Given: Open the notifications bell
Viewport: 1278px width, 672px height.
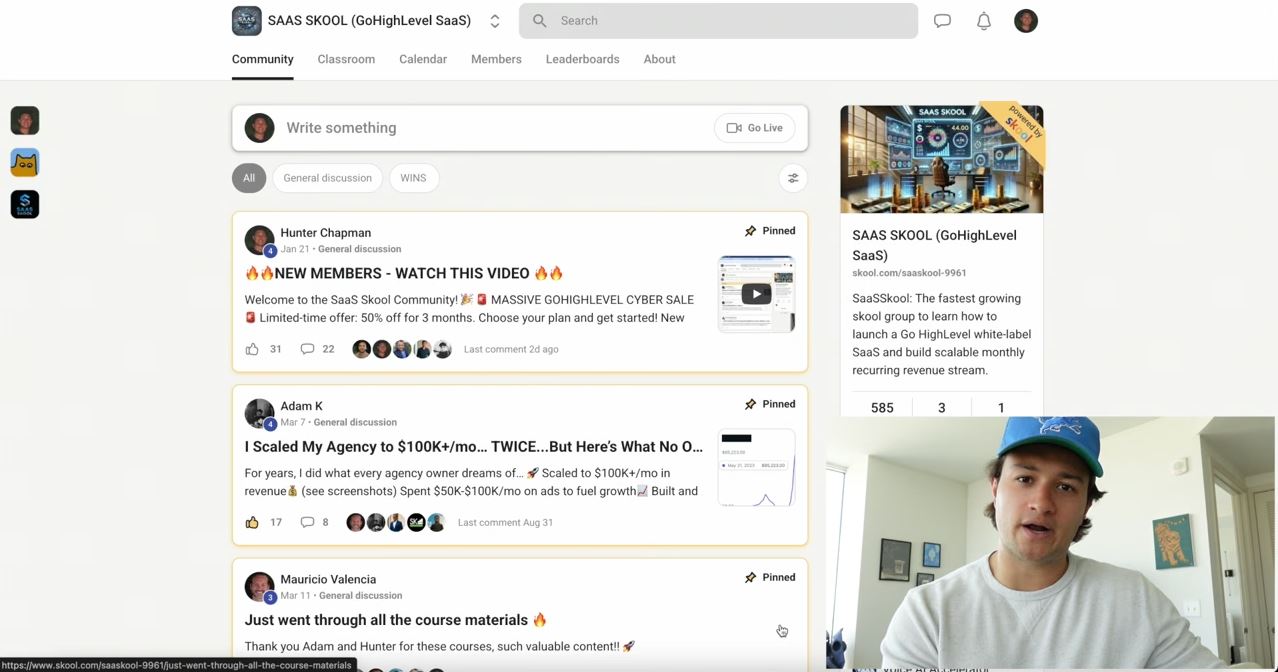Looking at the screenshot, I should [984, 21].
